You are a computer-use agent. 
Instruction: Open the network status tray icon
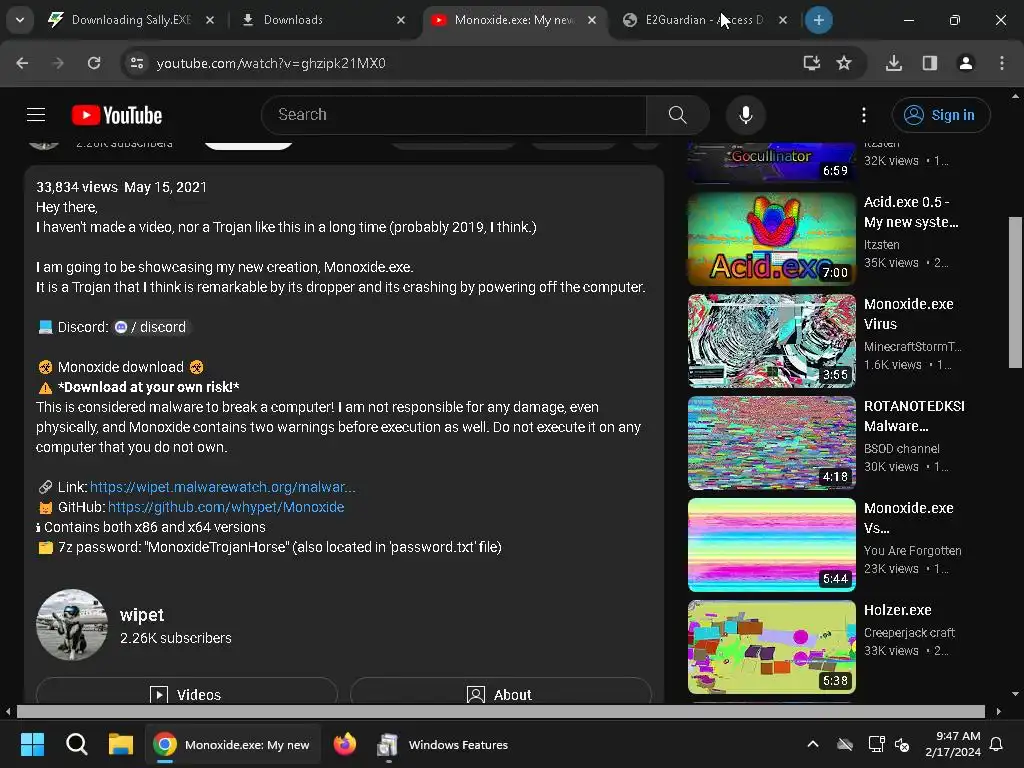875,744
